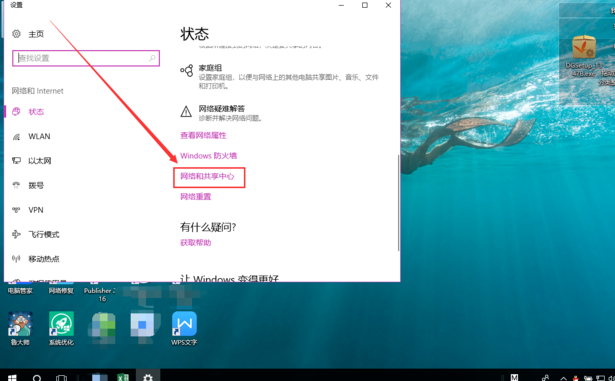Screen dimensions: 615x381
Task: Close the Settings window
Action: point(388,5)
